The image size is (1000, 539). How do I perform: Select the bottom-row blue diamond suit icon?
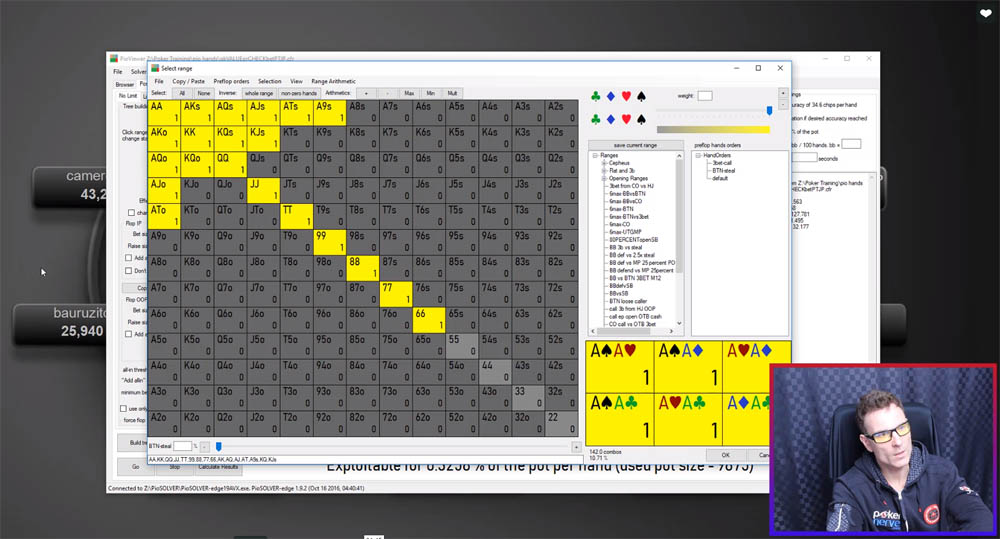(610, 119)
